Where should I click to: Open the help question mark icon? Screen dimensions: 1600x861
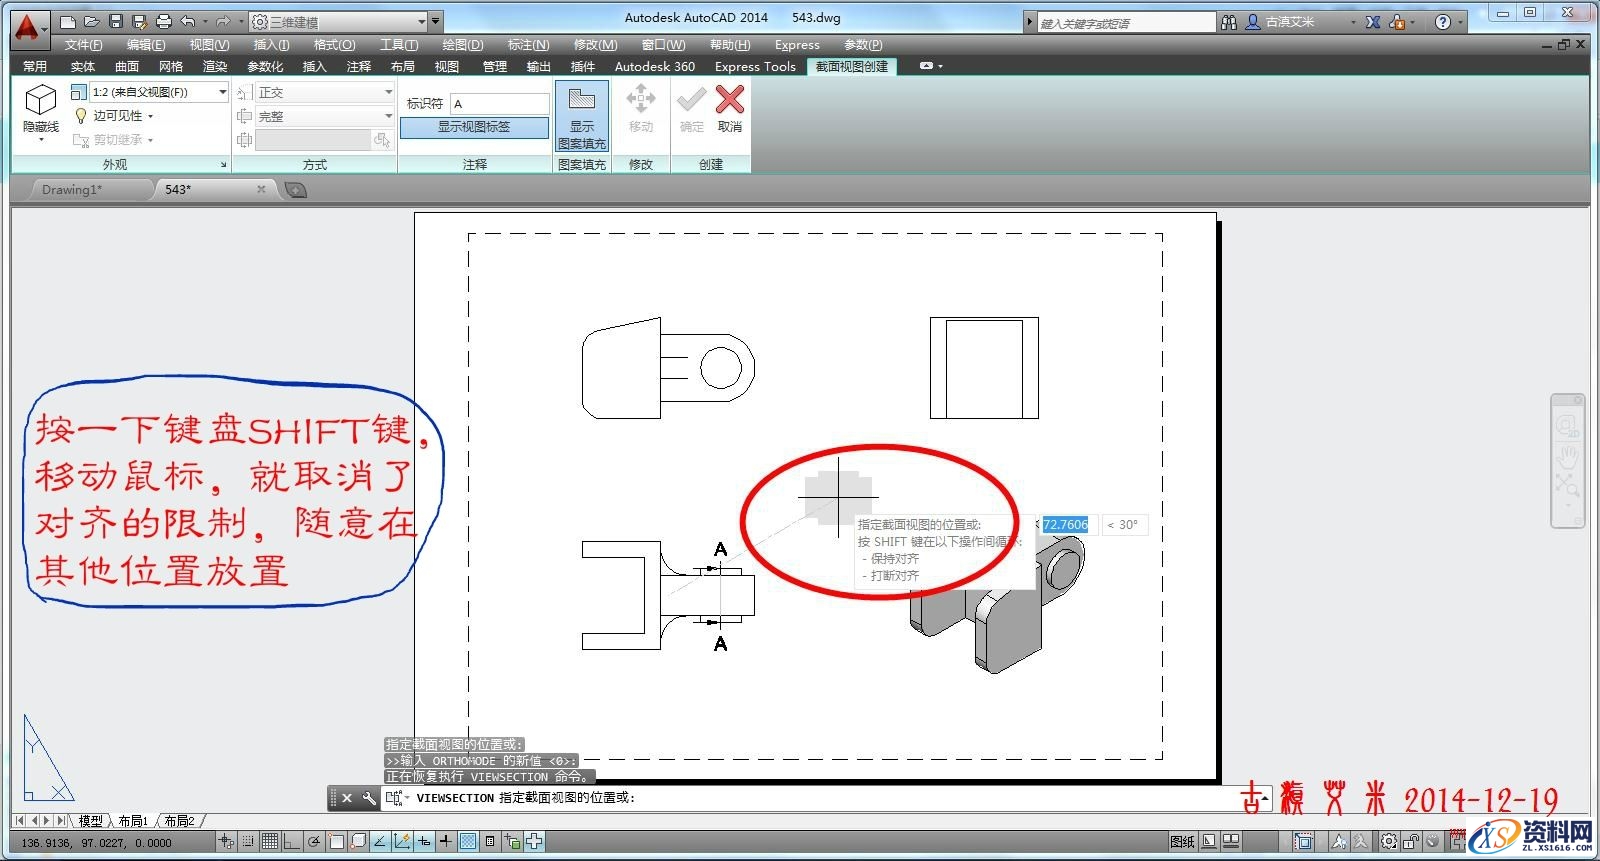tap(1442, 21)
